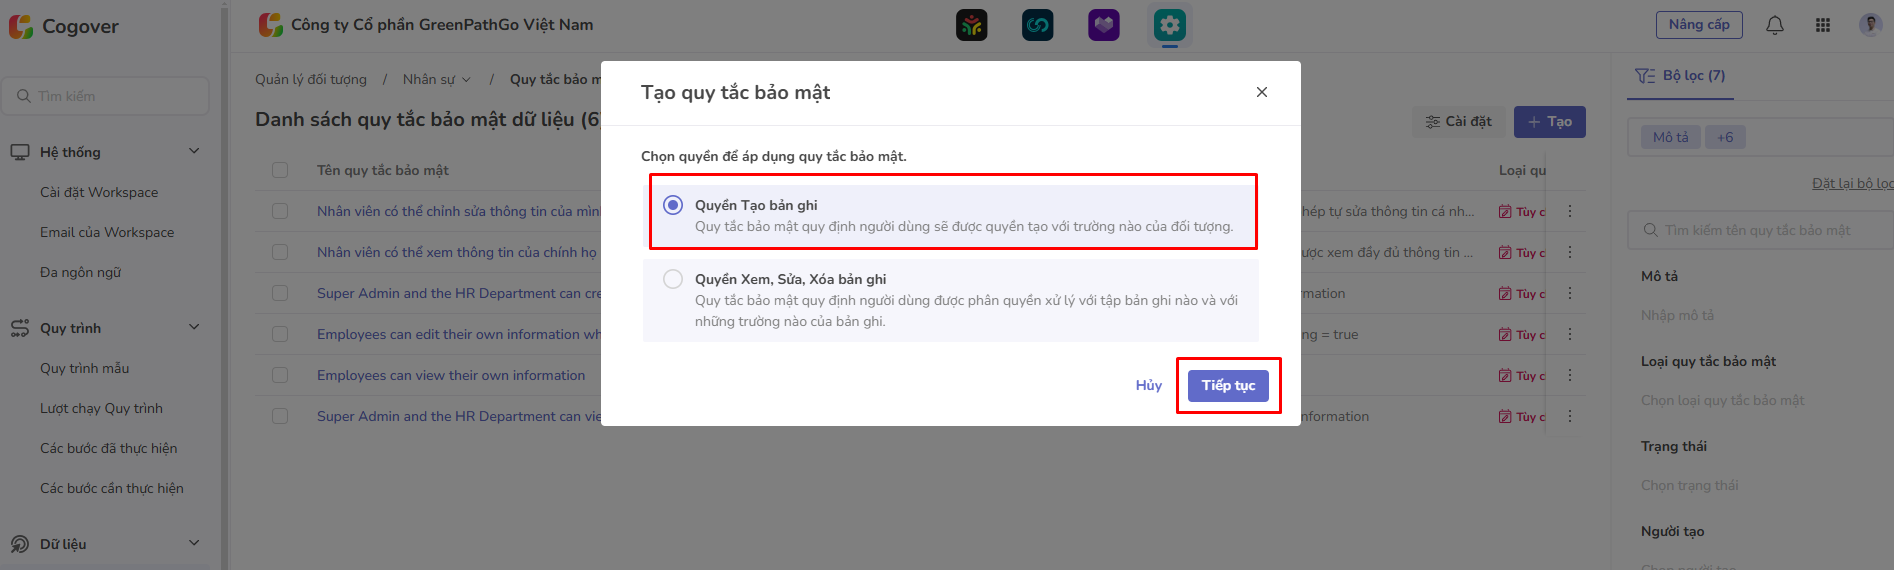The height and width of the screenshot is (570, 1894).
Task: Check row Super Admin and HR can cre
Action: pos(280,293)
